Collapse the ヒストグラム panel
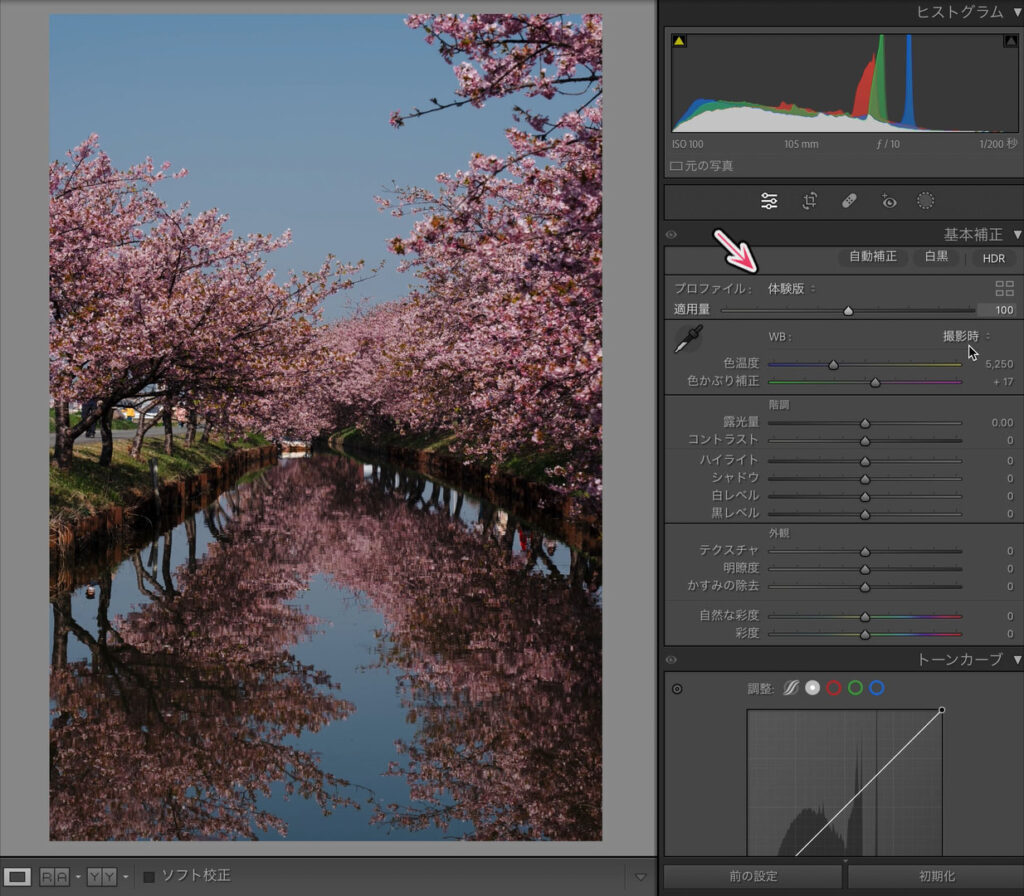 [x=1017, y=12]
